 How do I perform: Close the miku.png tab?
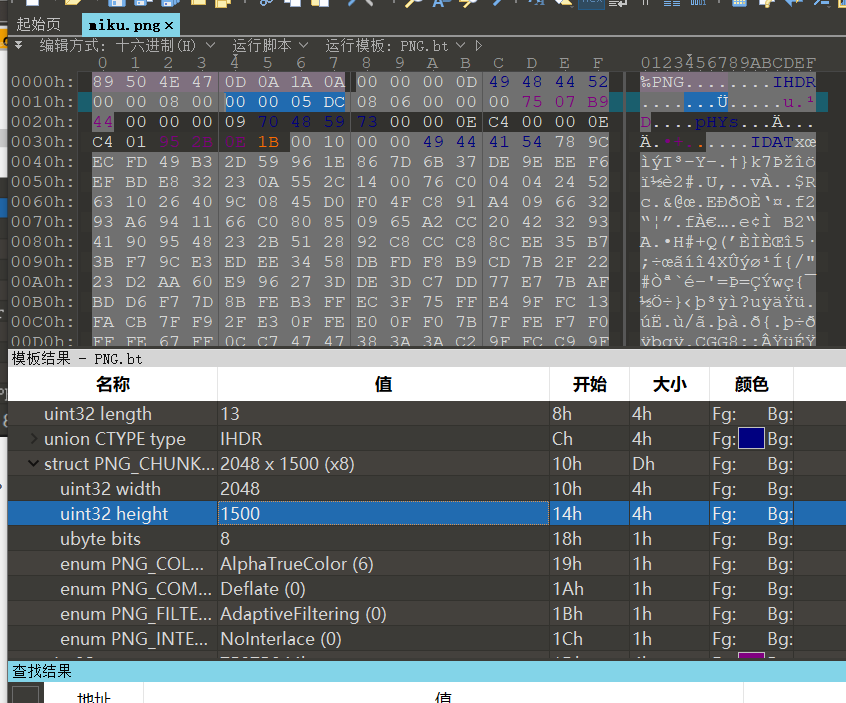(x=168, y=24)
